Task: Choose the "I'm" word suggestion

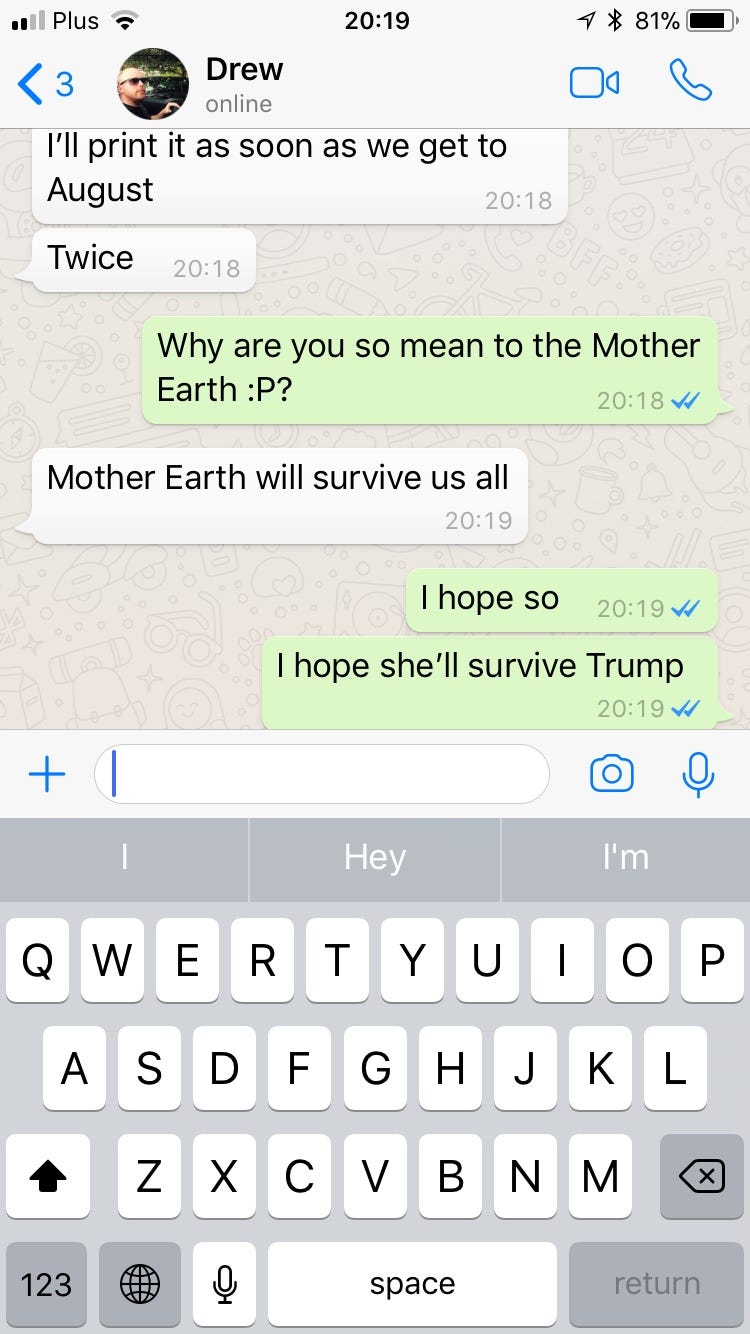Action: (x=626, y=858)
